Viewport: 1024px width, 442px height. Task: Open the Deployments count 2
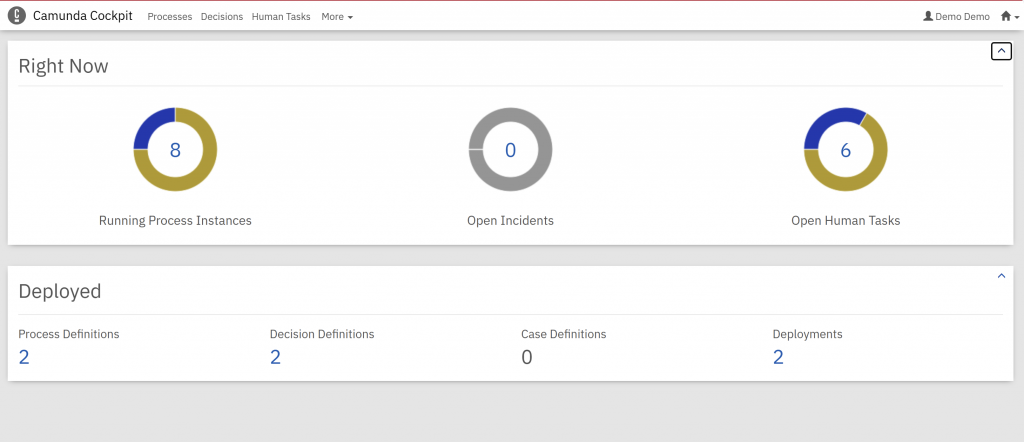pyautogui.click(x=778, y=357)
